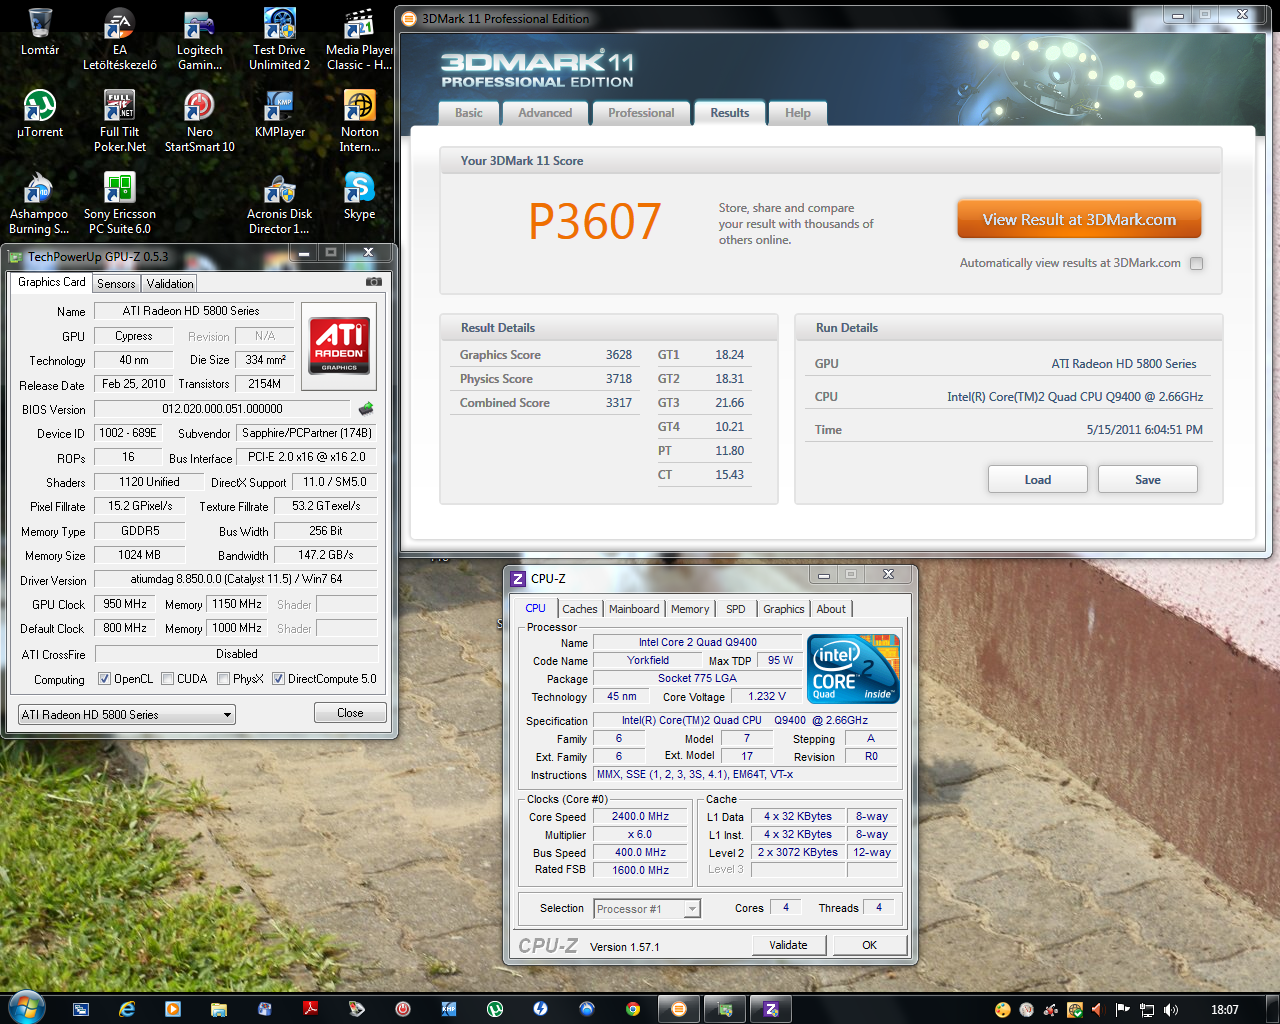Open Media Player Classic desktop icon
Viewport: 1280px width, 1024px height.
coord(359,40)
